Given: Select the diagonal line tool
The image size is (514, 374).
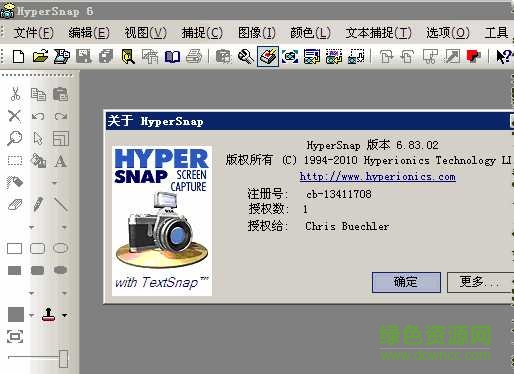Looking at the screenshot, I should pyautogui.click(x=61, y=204).
